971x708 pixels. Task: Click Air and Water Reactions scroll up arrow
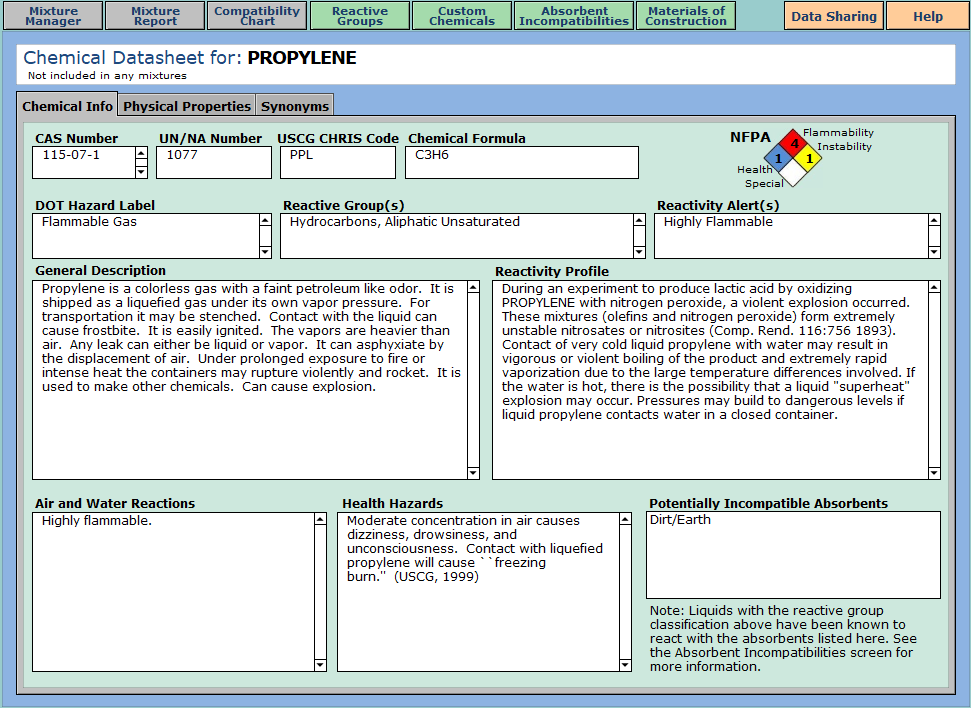tap(320, 519)
